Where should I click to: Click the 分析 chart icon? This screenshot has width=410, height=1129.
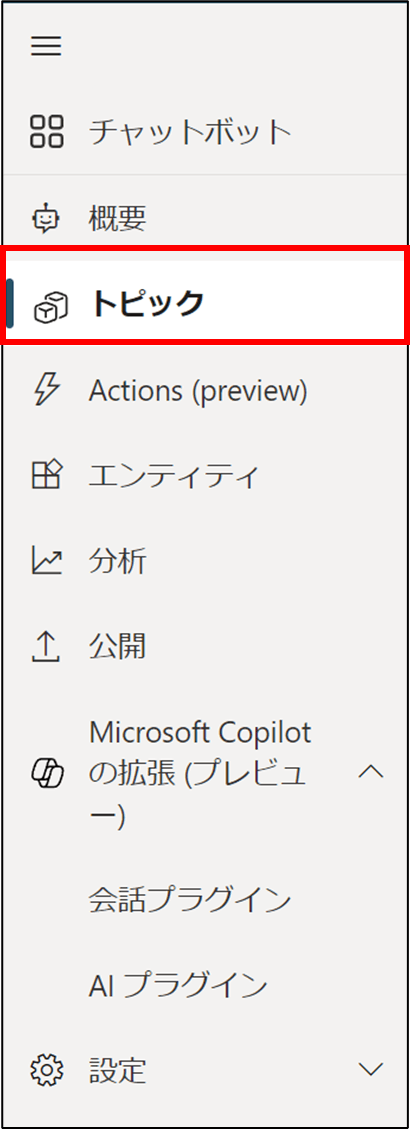click(x=47, y=562)
